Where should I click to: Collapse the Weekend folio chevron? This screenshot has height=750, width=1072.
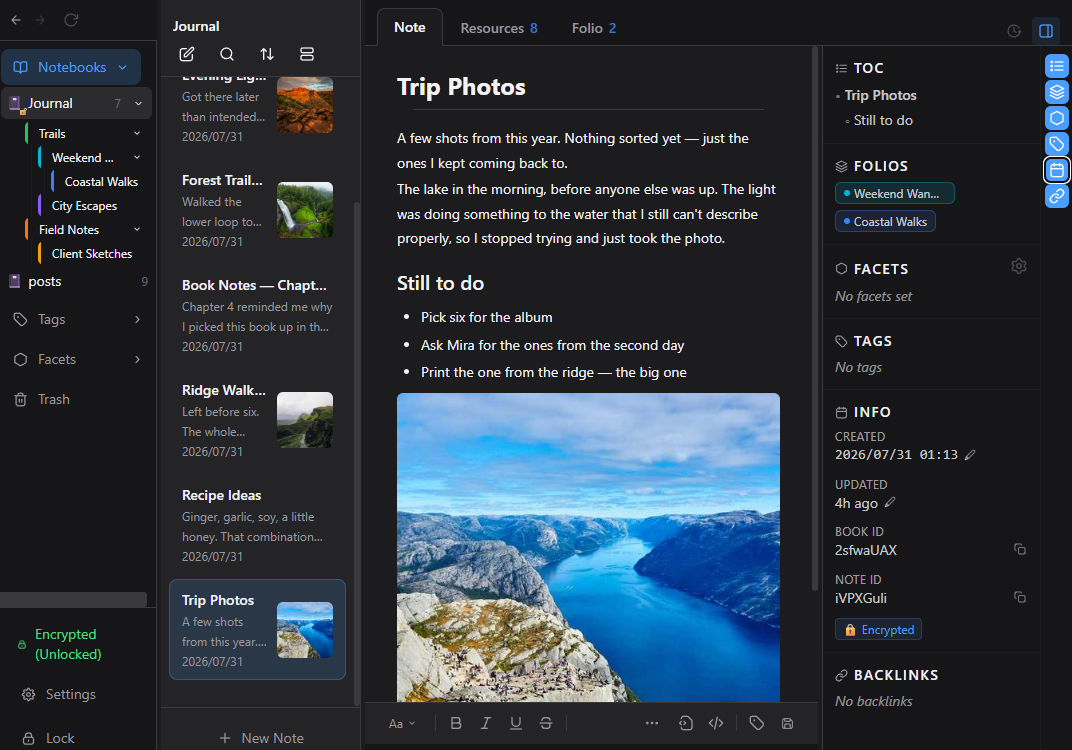(x=137, y=157)
